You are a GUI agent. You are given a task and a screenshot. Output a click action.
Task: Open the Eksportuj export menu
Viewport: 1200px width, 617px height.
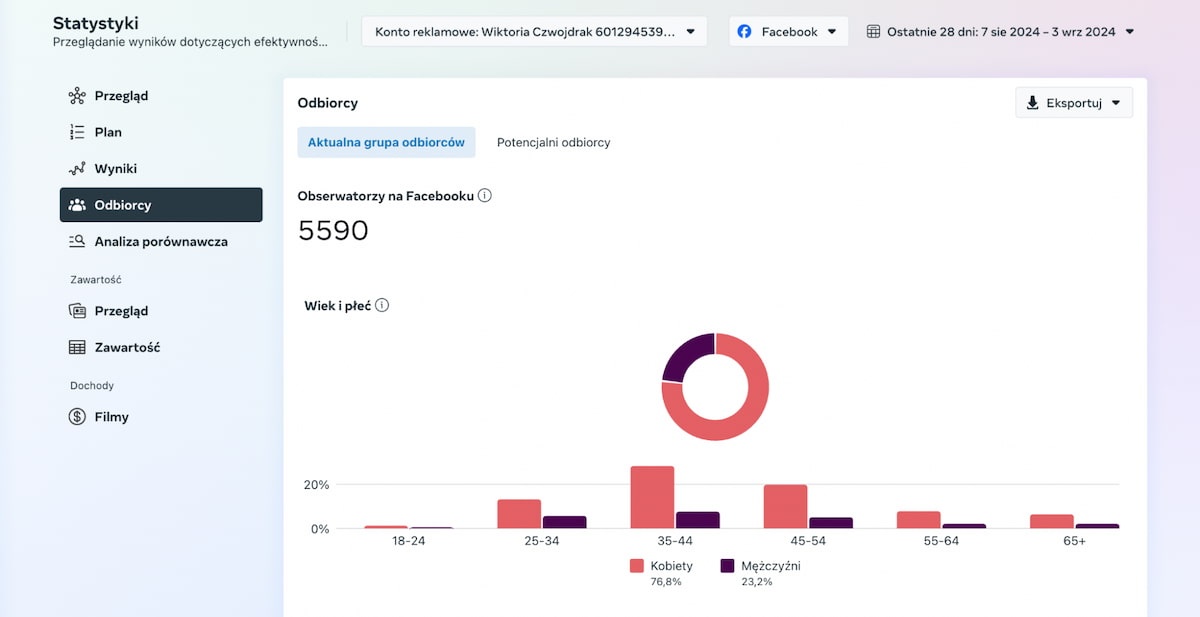click(x=1073, y=103)
